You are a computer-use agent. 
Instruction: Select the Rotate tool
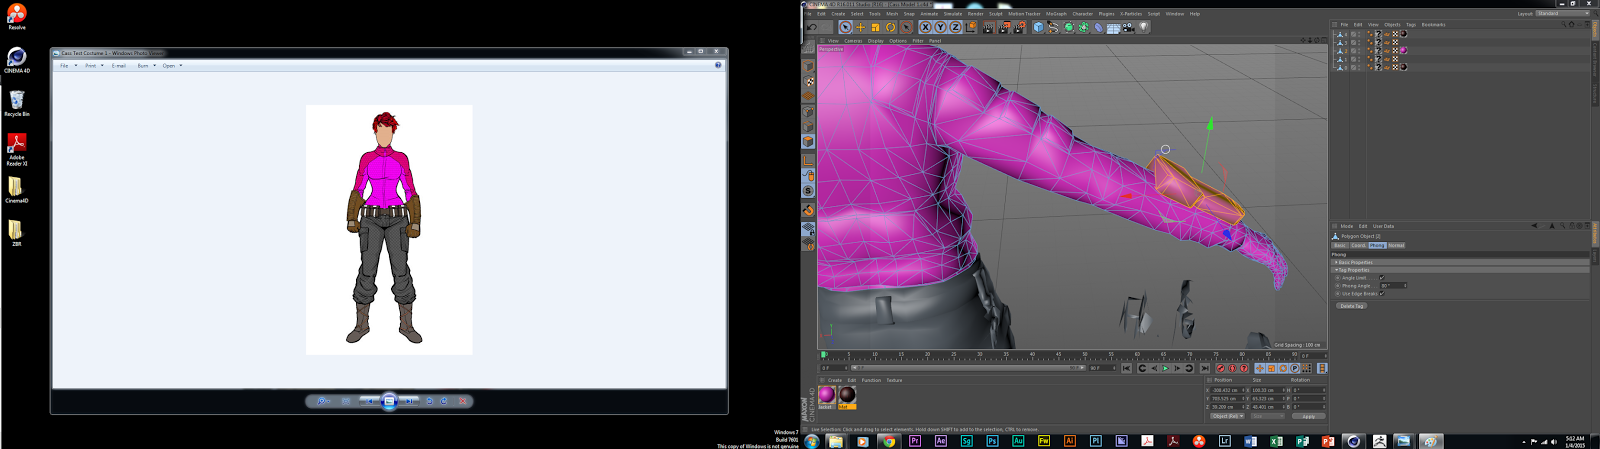891,27
